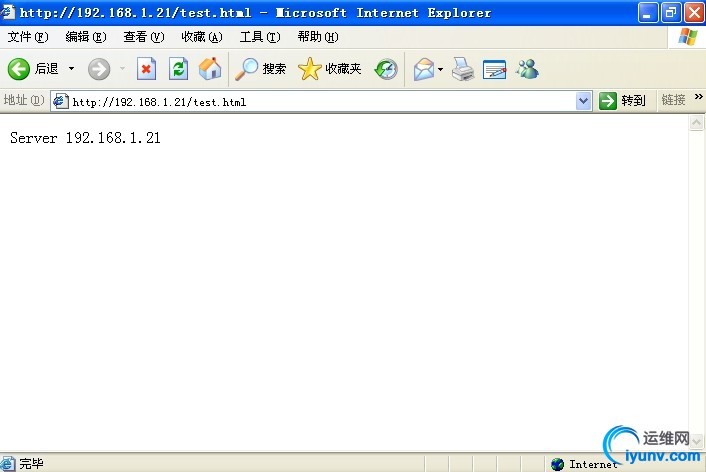Open the 收藏(A) menu
706x472 pixels.
(202, 37)
